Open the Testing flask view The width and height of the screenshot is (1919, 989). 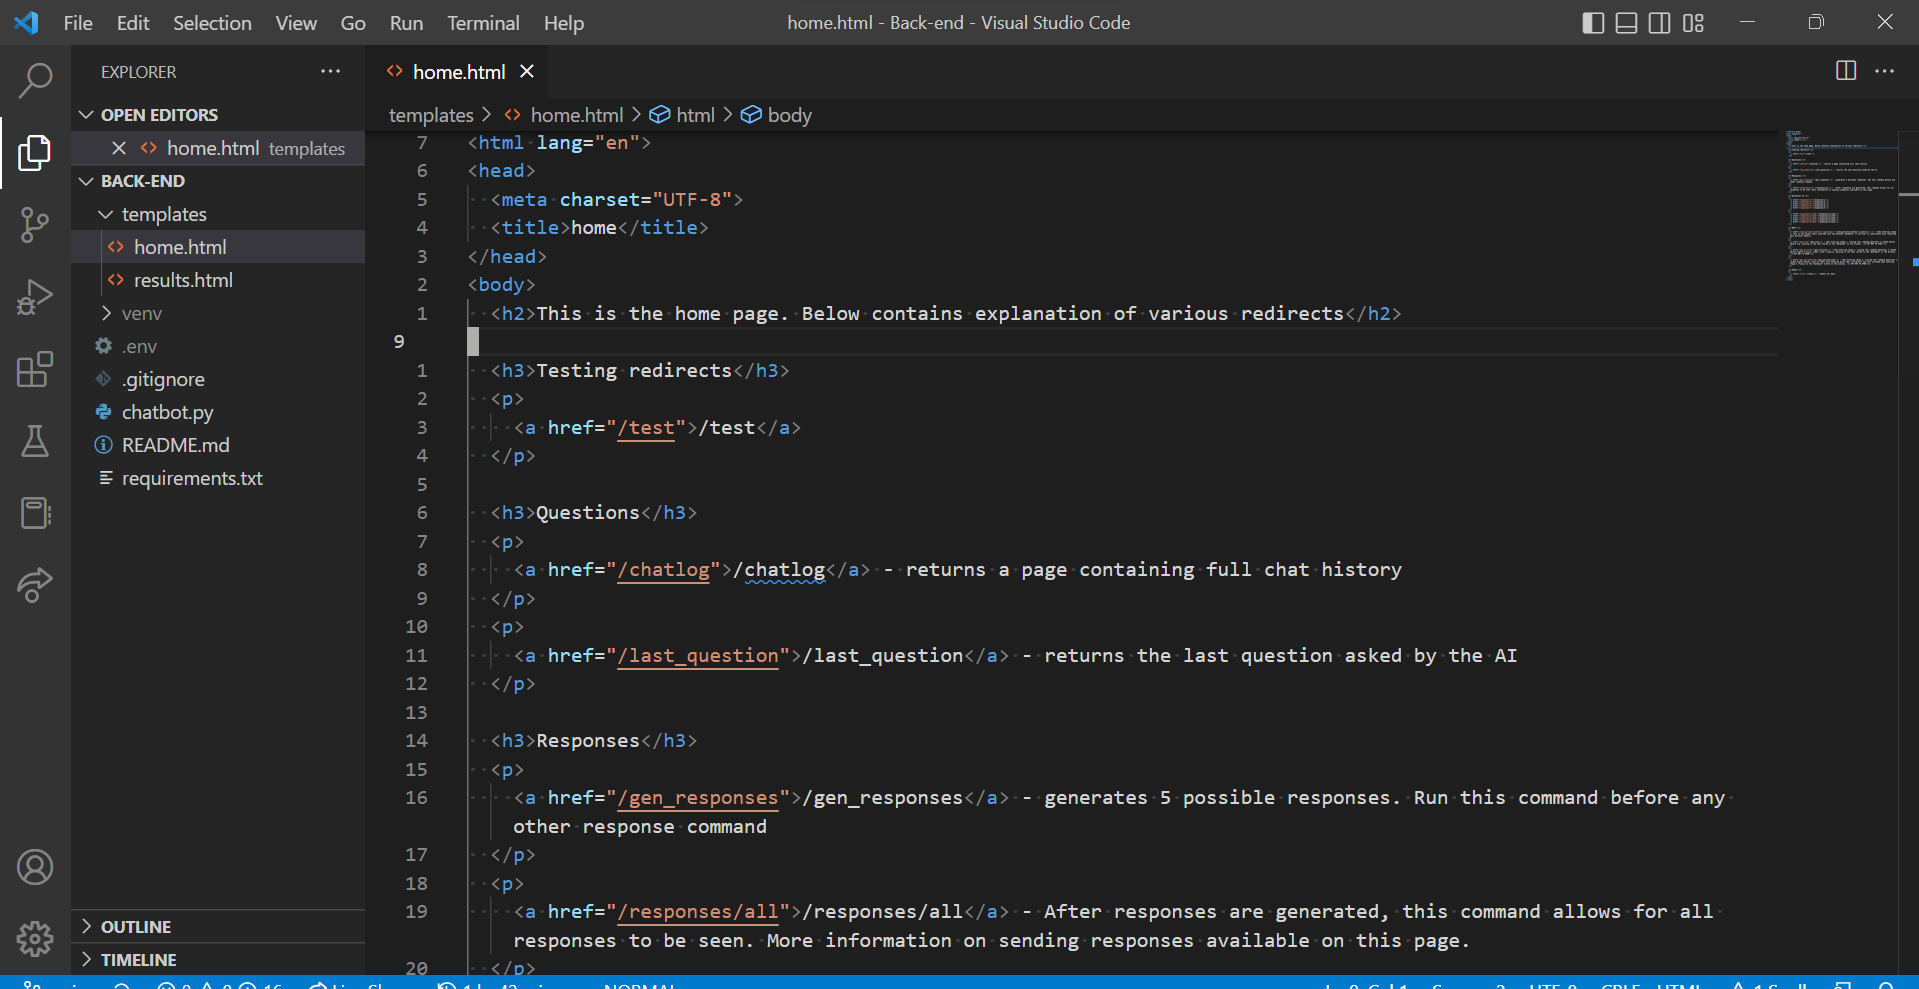pos(35,441)
